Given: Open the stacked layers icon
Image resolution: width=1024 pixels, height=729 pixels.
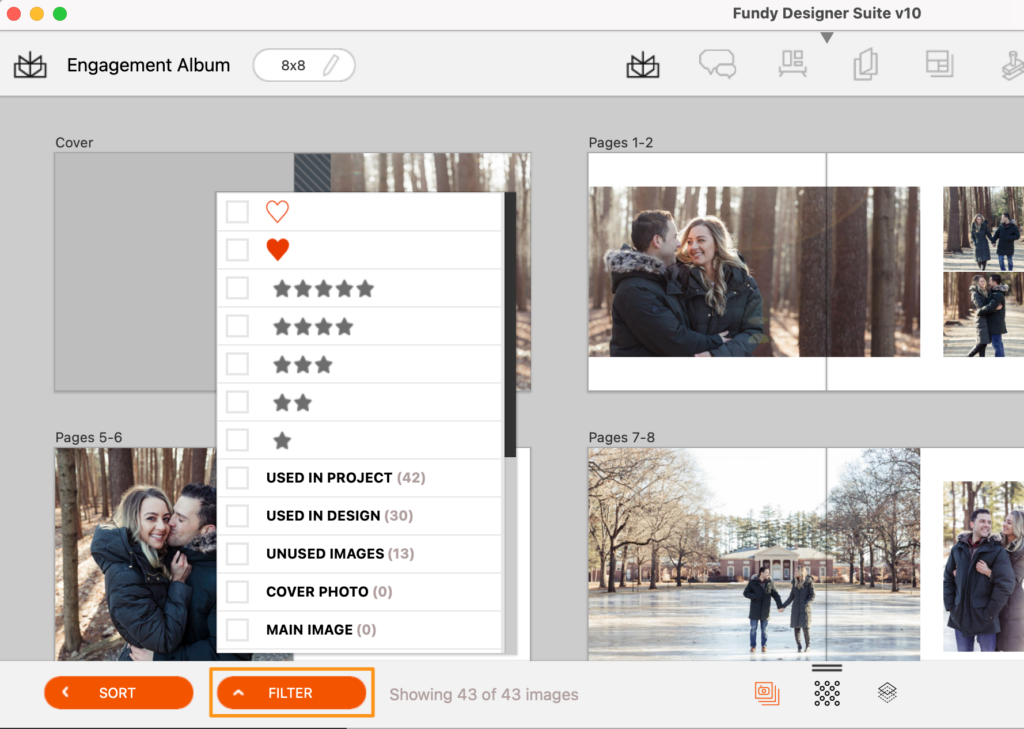Looking at the screenshot, I should 887,692.
